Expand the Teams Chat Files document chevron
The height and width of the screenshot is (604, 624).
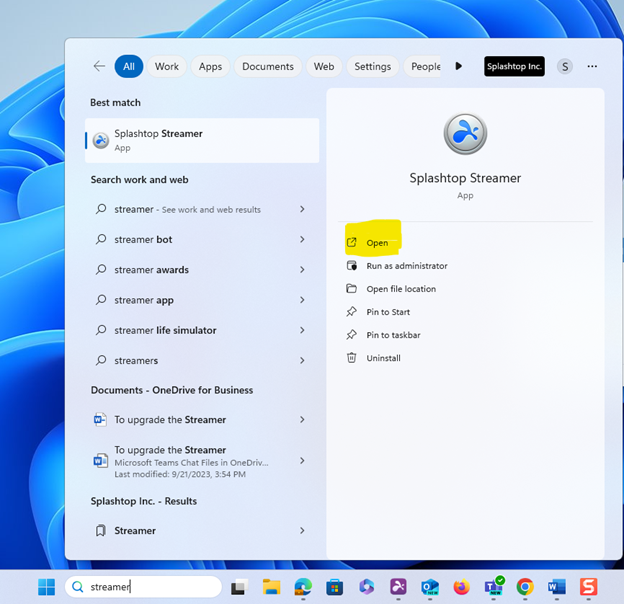302,461
